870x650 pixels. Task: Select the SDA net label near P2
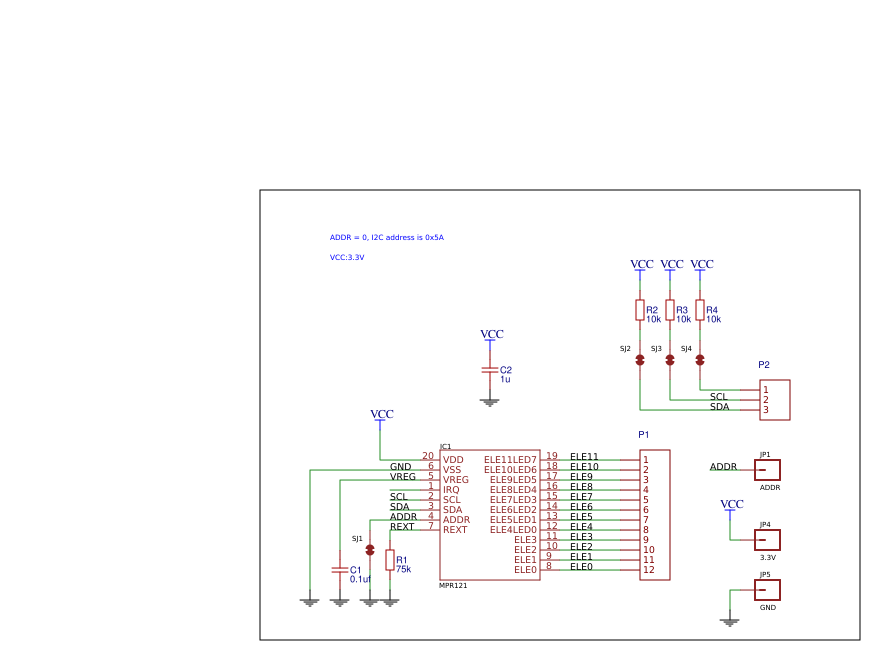coord(719,407)
